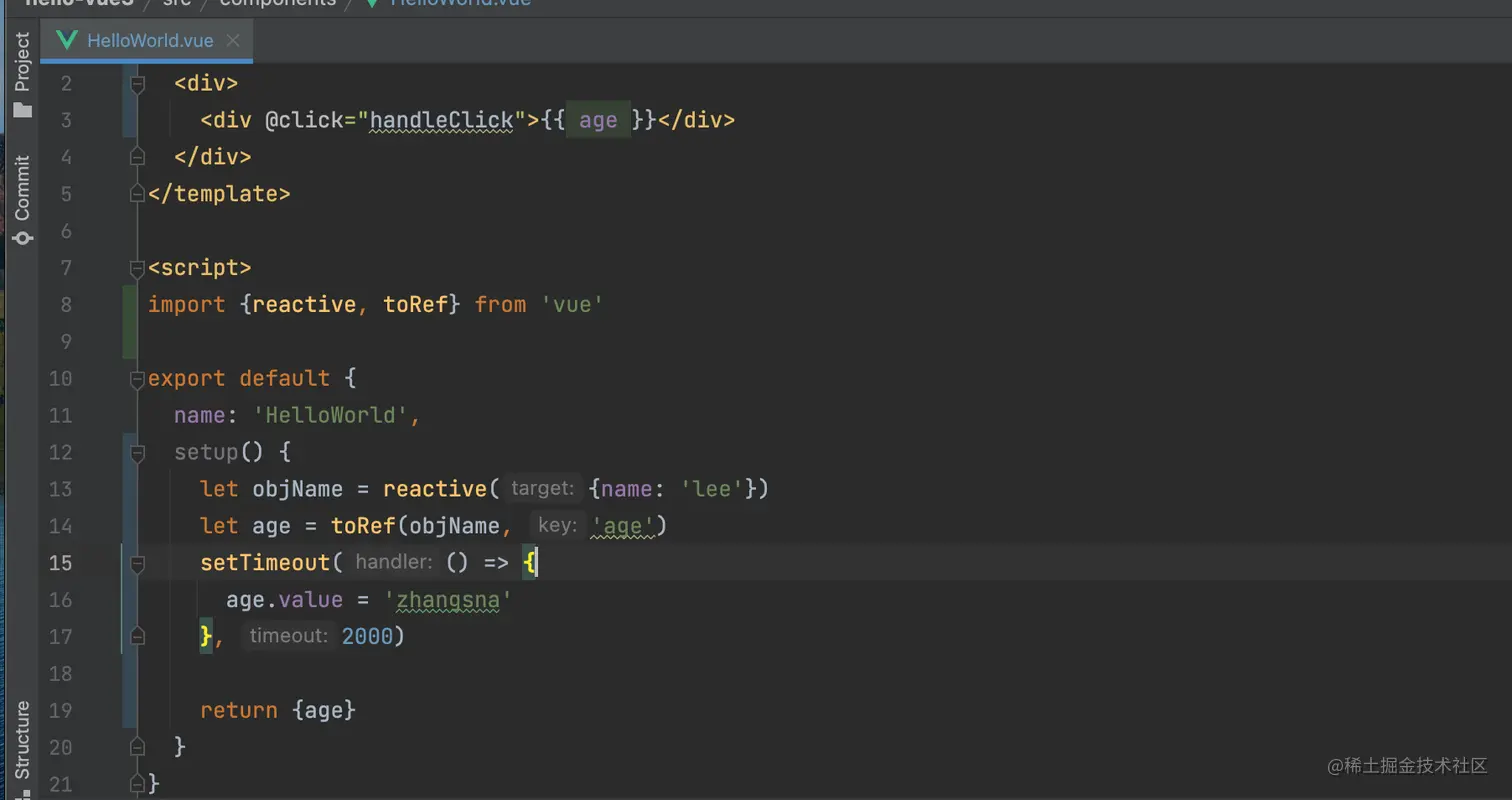
Task: Click toRef in the import statement
Action: click(x=416, y=304)
